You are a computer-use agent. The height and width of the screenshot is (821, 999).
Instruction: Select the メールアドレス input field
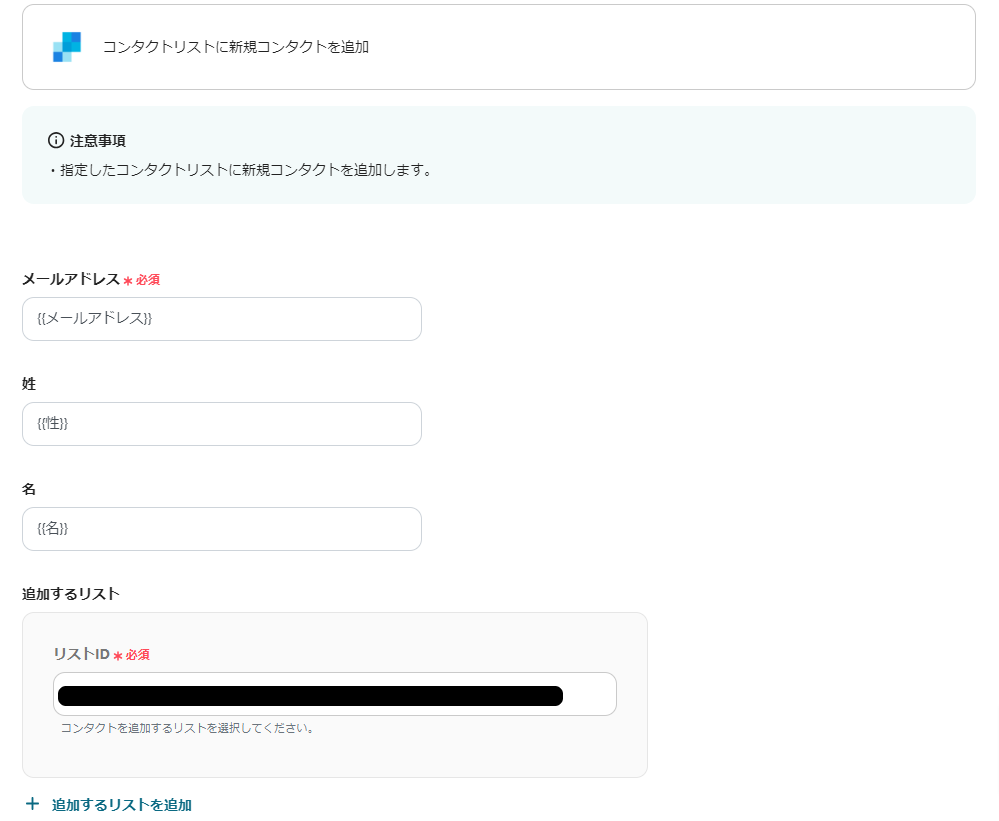click(222, 319)
